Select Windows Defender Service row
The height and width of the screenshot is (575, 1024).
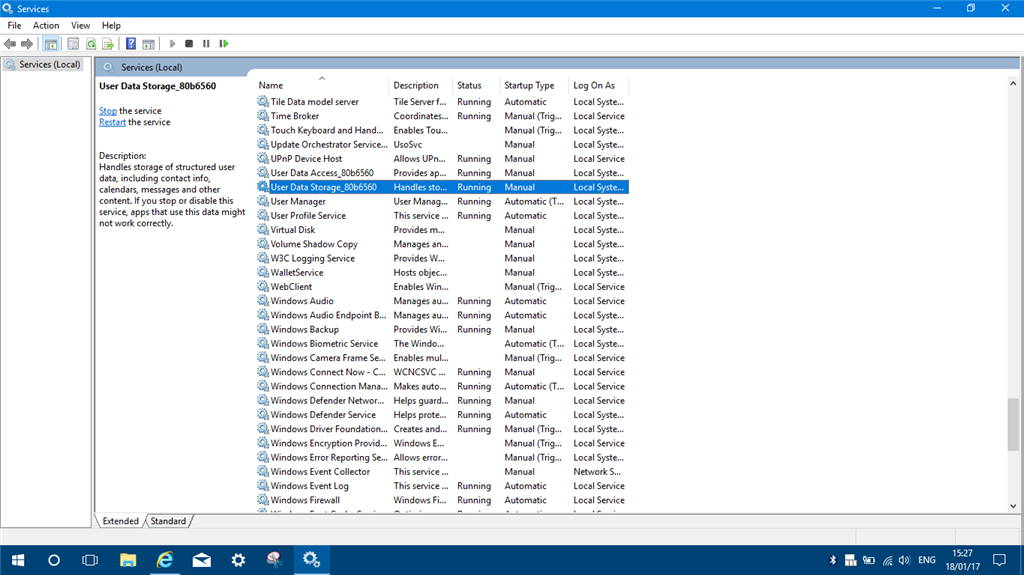442,415
